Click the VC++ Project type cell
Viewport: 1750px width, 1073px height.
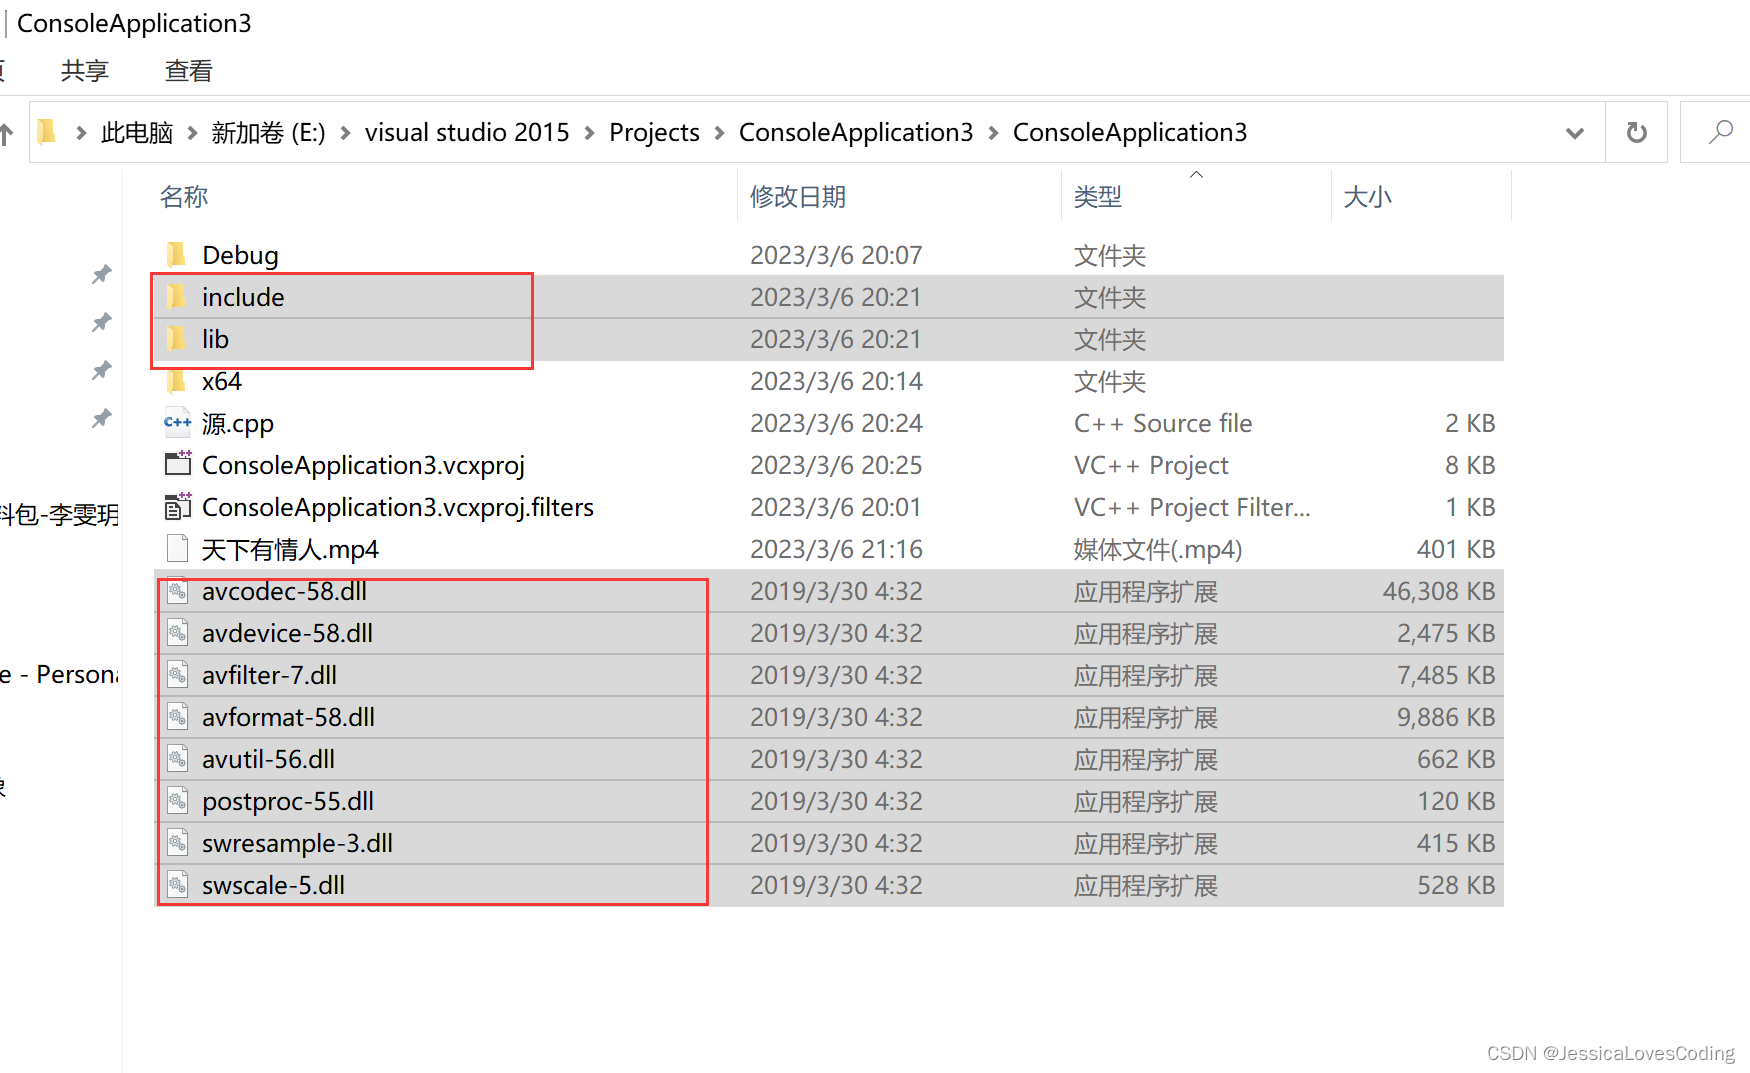pyautogui.click(x=1151, y=465)
